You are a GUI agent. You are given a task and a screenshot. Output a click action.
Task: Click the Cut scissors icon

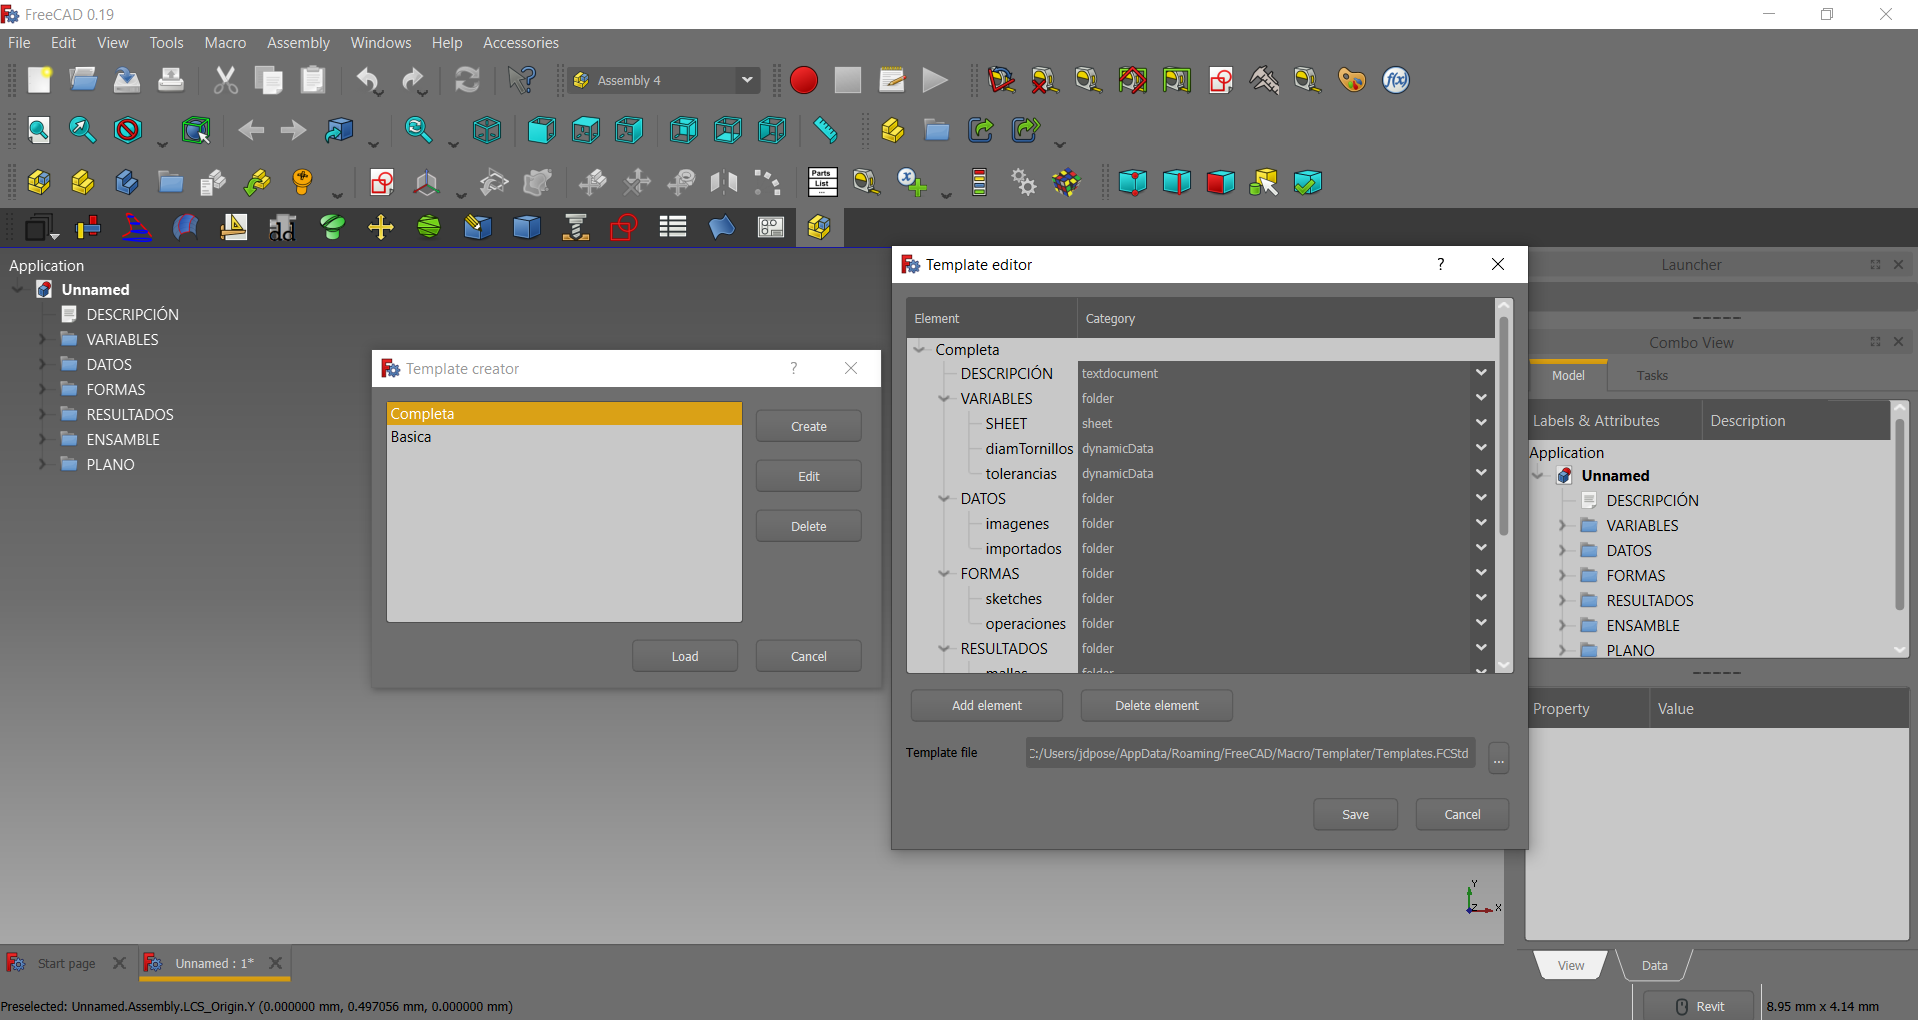coord(226,80)
